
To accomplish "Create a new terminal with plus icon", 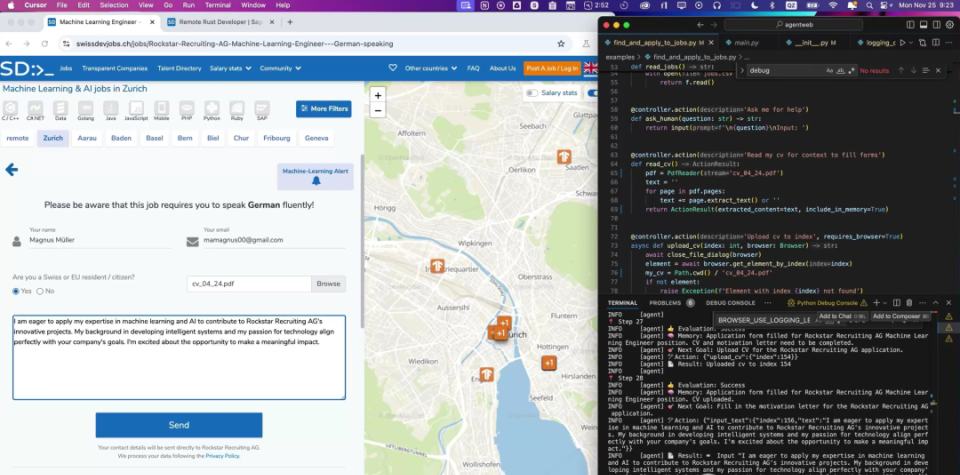I will [876, 303].
